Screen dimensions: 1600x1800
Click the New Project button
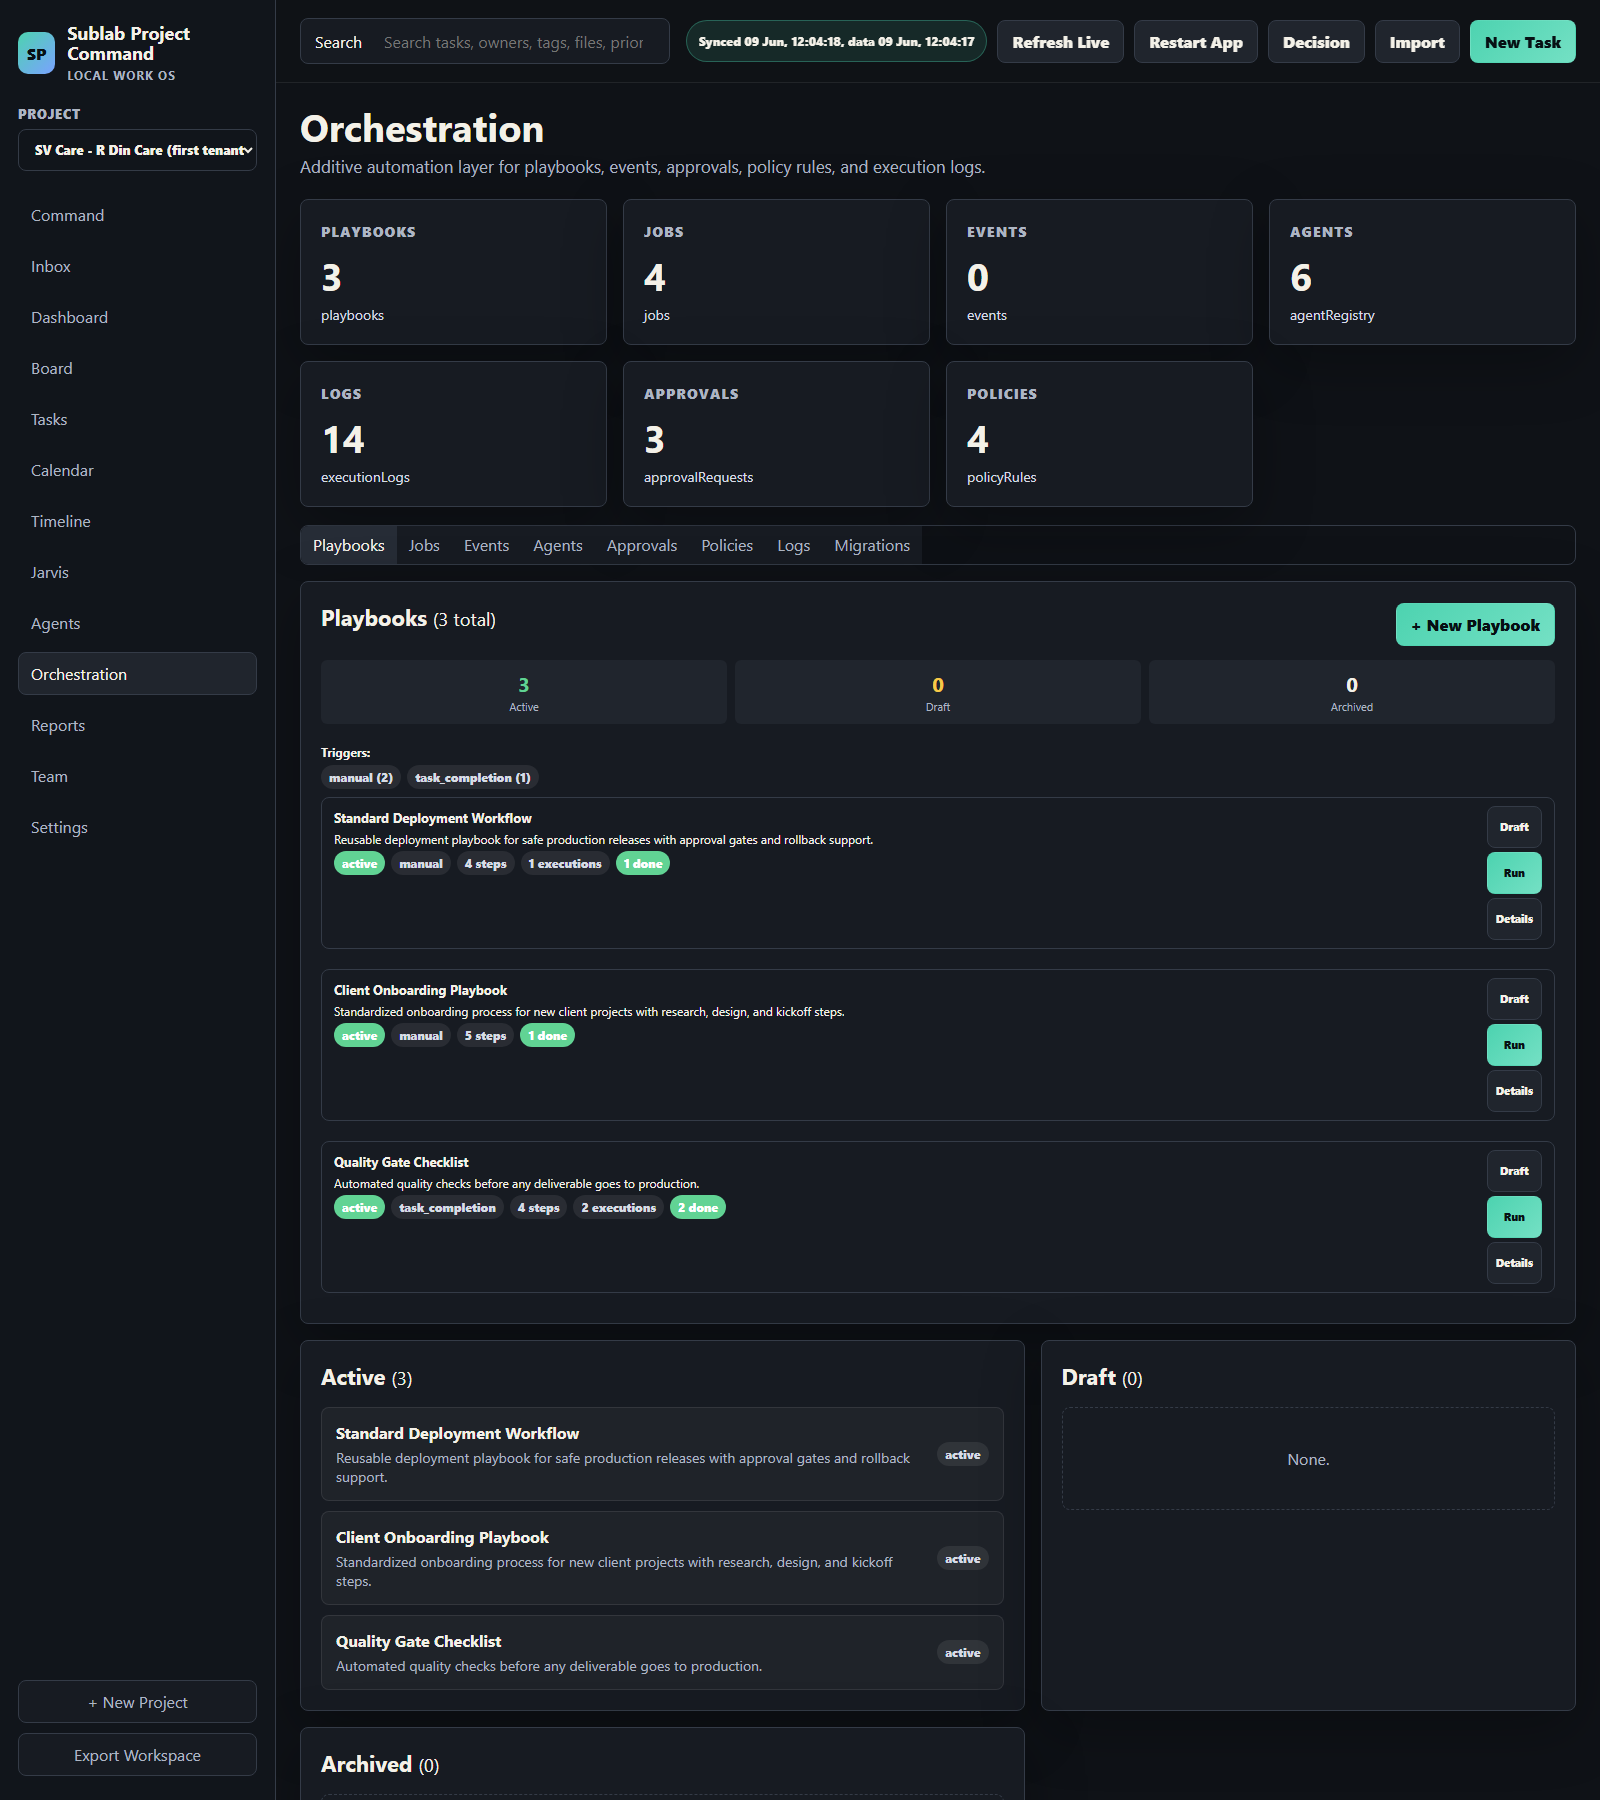coord(137,1702)
